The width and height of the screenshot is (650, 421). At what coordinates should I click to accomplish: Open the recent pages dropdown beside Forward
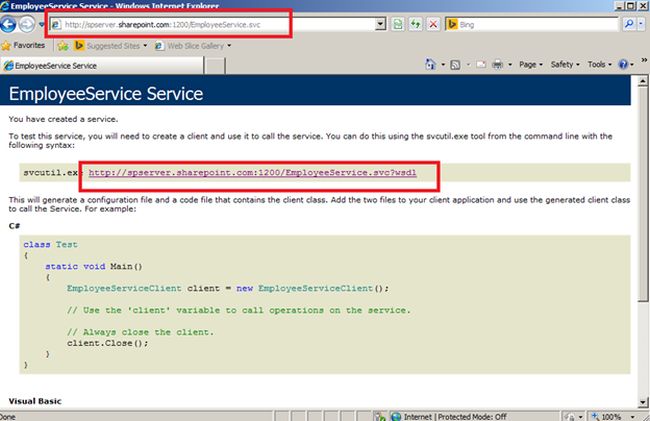[41, 24]
